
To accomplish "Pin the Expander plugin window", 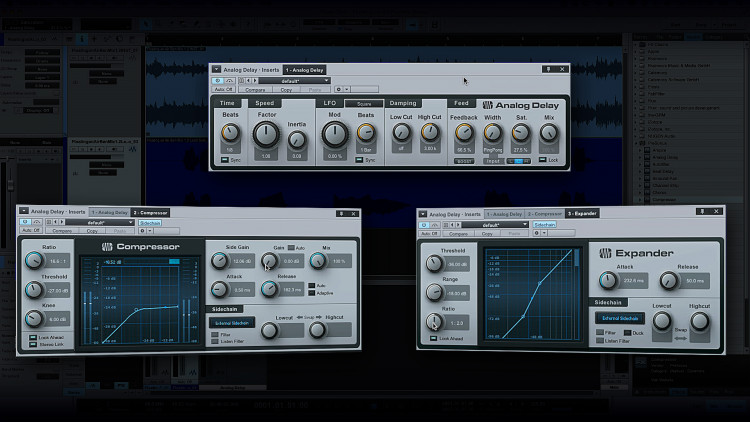I will coord(702,211).
